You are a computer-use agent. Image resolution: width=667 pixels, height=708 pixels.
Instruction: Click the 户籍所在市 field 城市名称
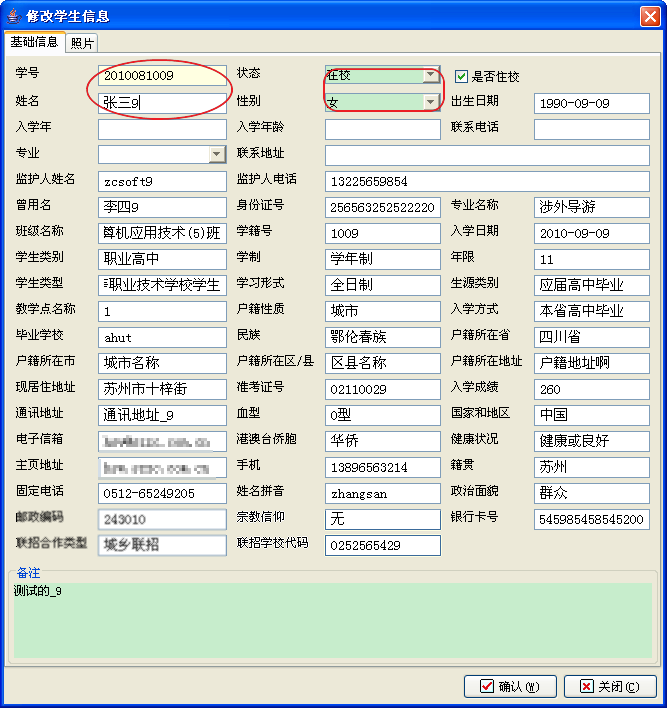162,363
